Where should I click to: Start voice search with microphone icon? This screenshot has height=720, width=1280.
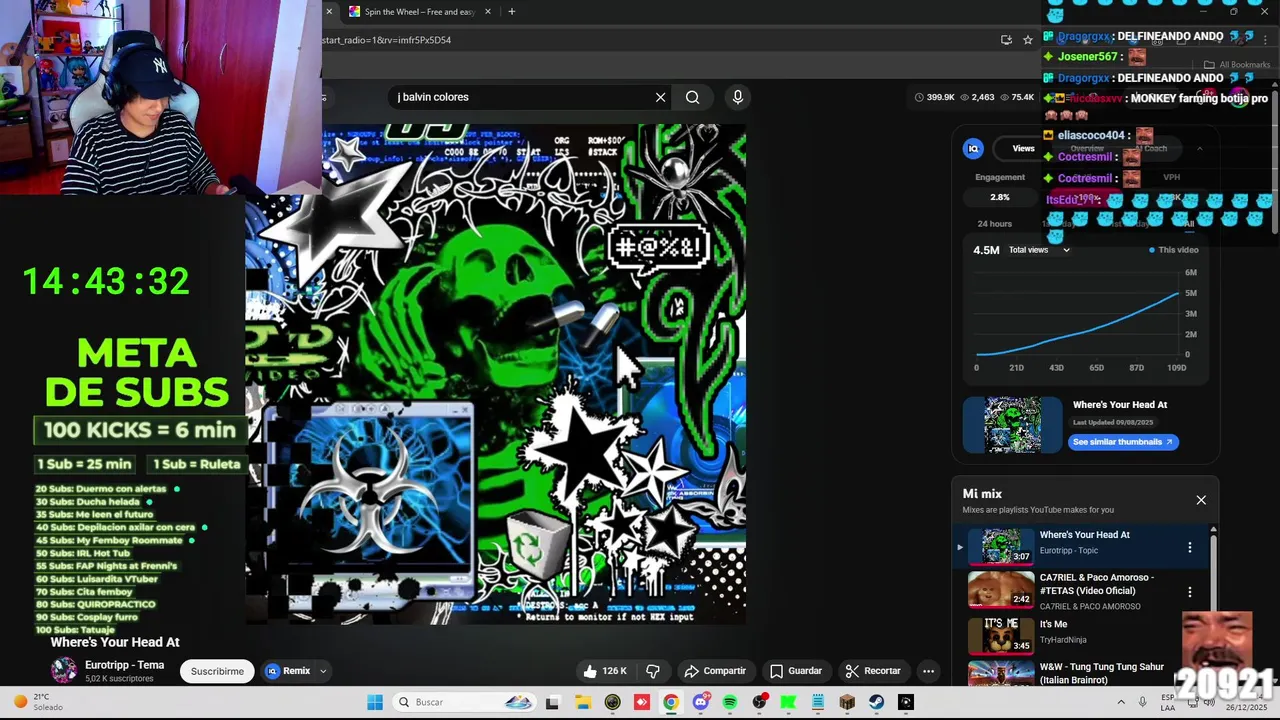(738, 97)
